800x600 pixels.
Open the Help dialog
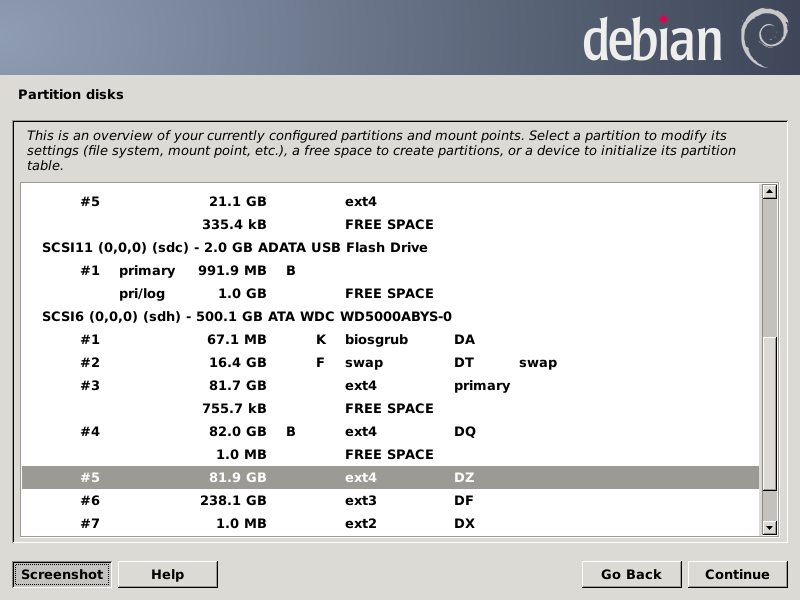point(167,574)
